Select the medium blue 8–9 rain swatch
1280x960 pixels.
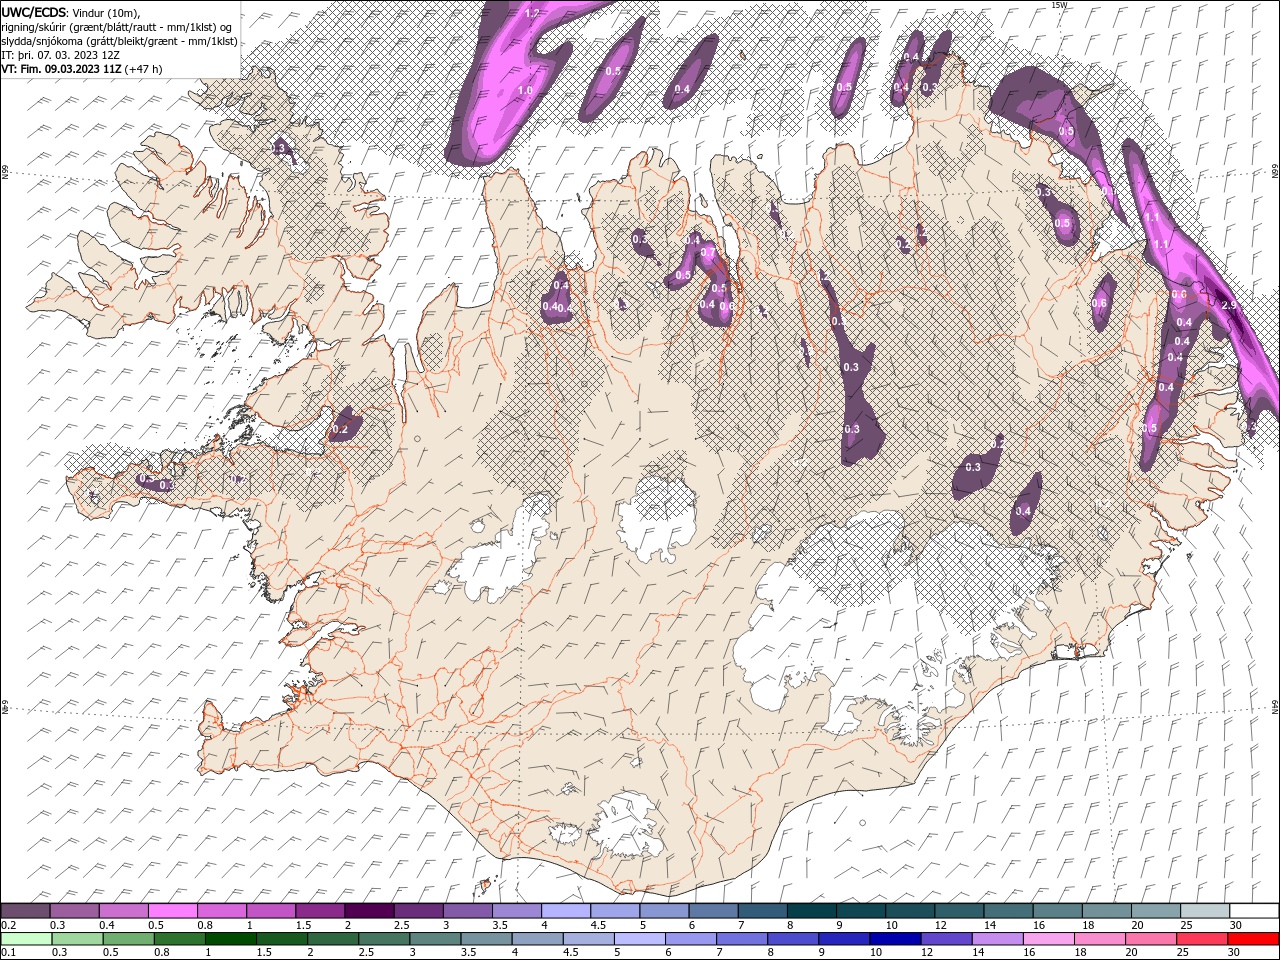793,939
